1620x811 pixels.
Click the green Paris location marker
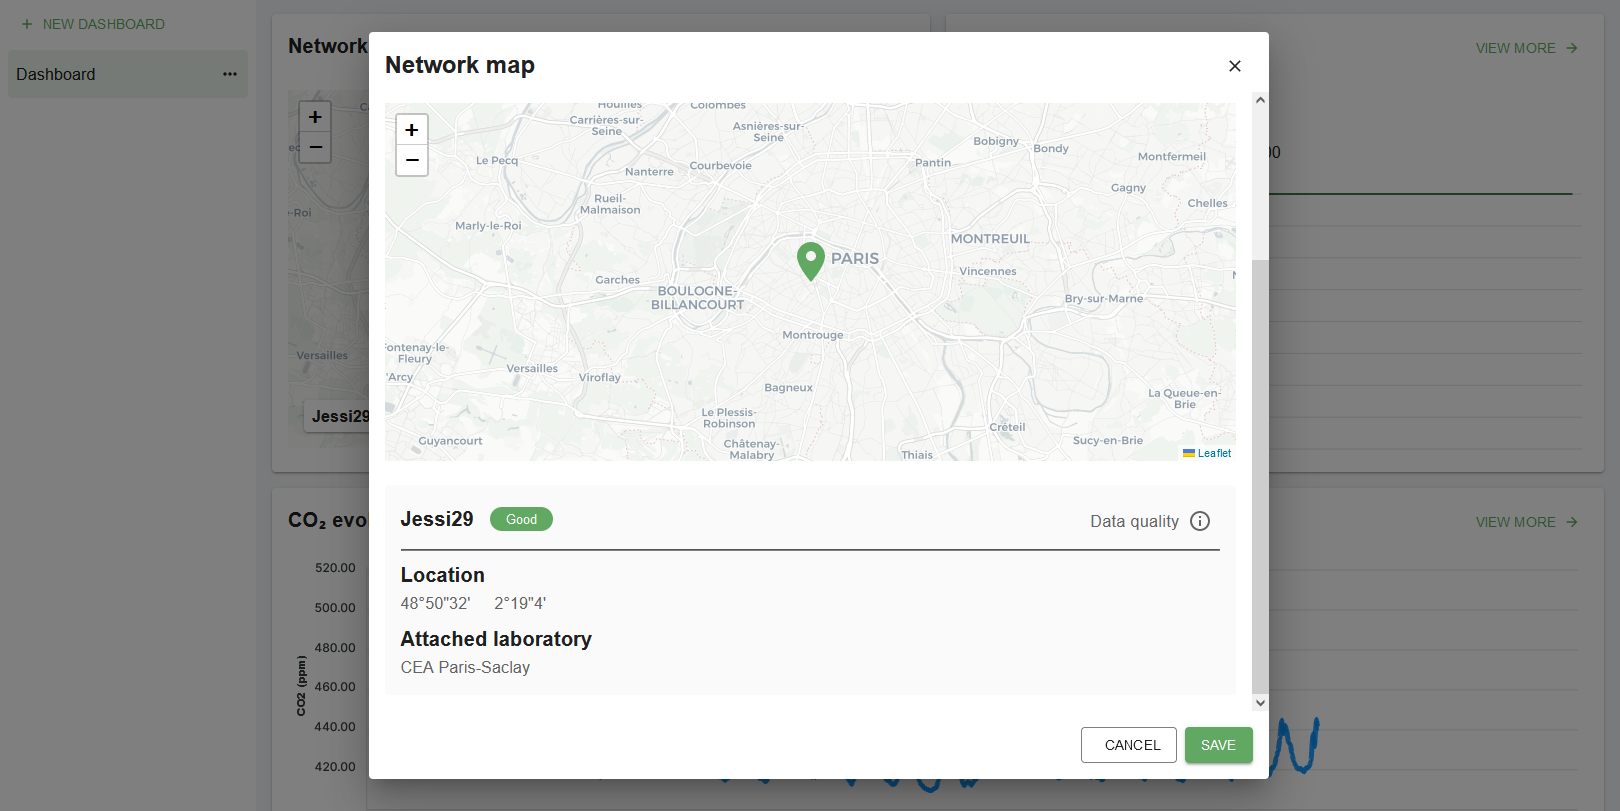[811, 260]
